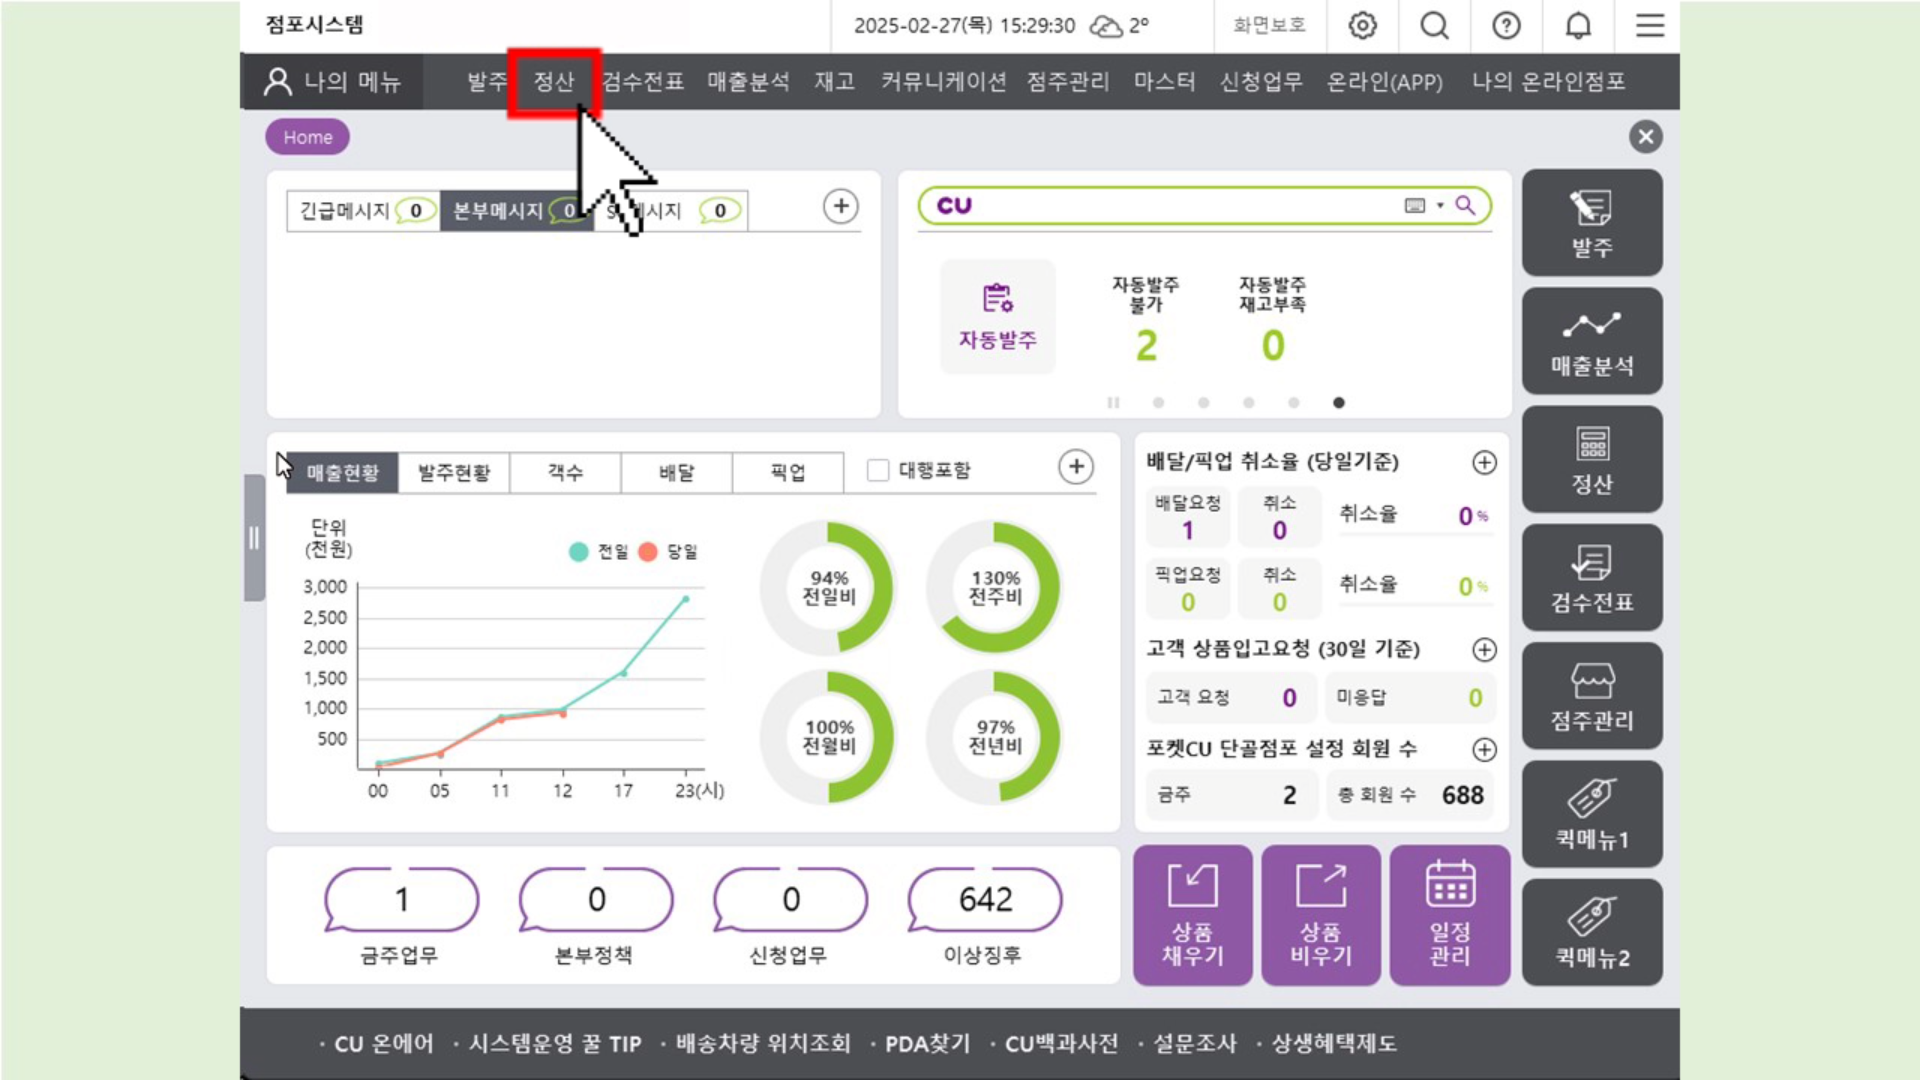Open the notification bell
Image resolution: width=1920 pixels, height=1080 pixels.
click(x=1578, y=26)
